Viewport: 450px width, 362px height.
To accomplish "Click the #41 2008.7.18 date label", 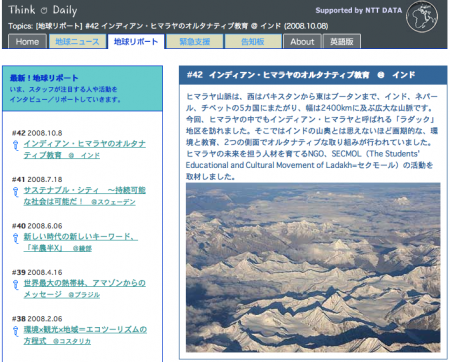I will pos(37,179).
